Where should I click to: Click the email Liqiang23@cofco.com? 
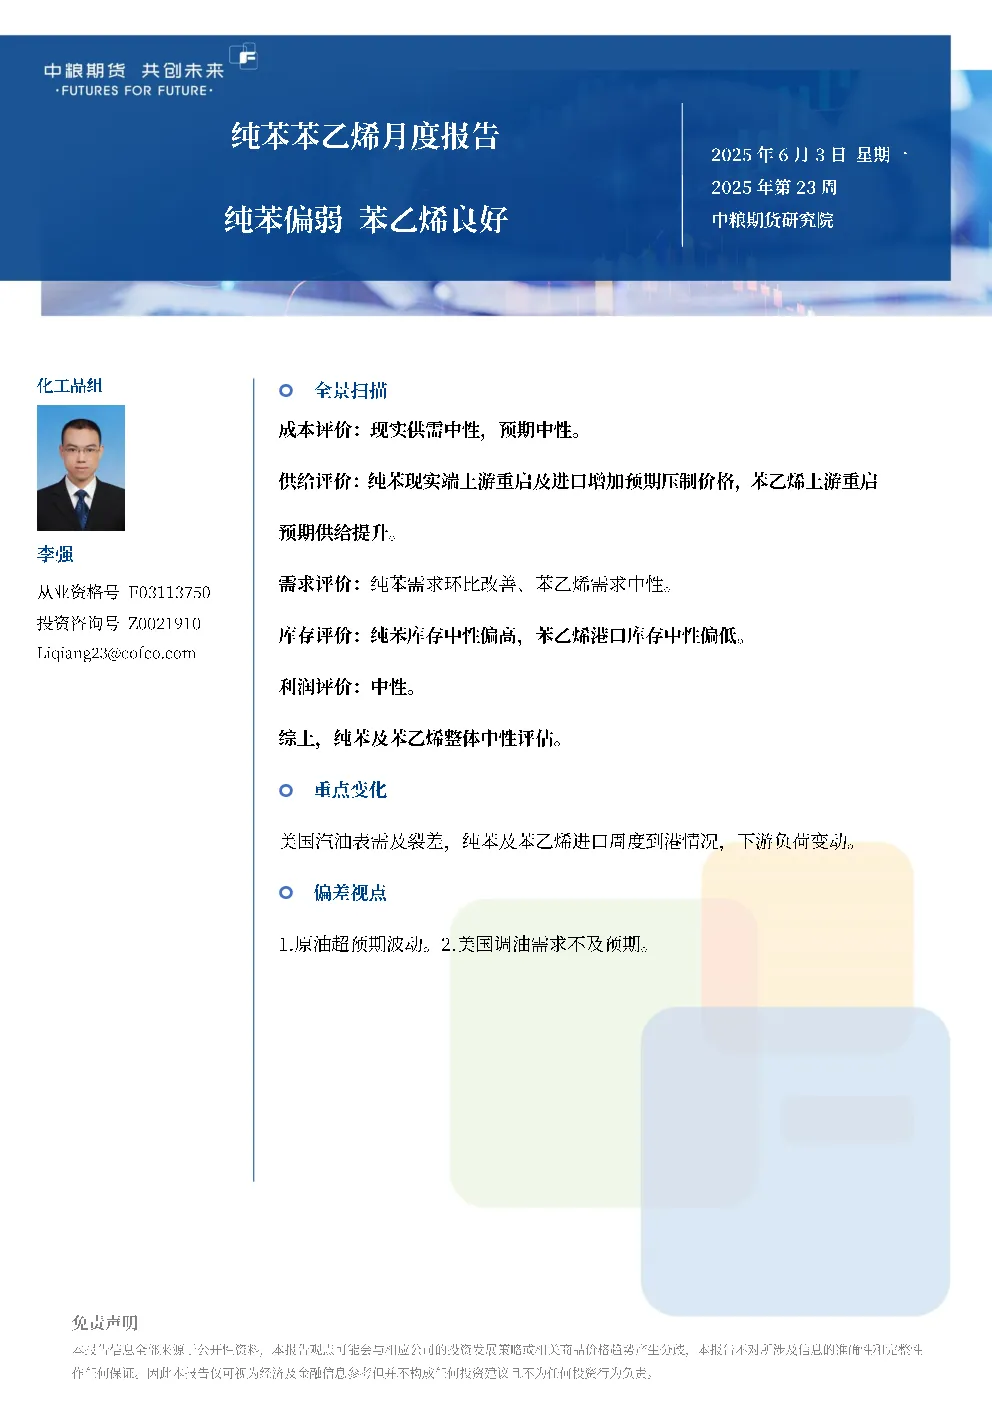pyautogui.click(x=117, y=653)
